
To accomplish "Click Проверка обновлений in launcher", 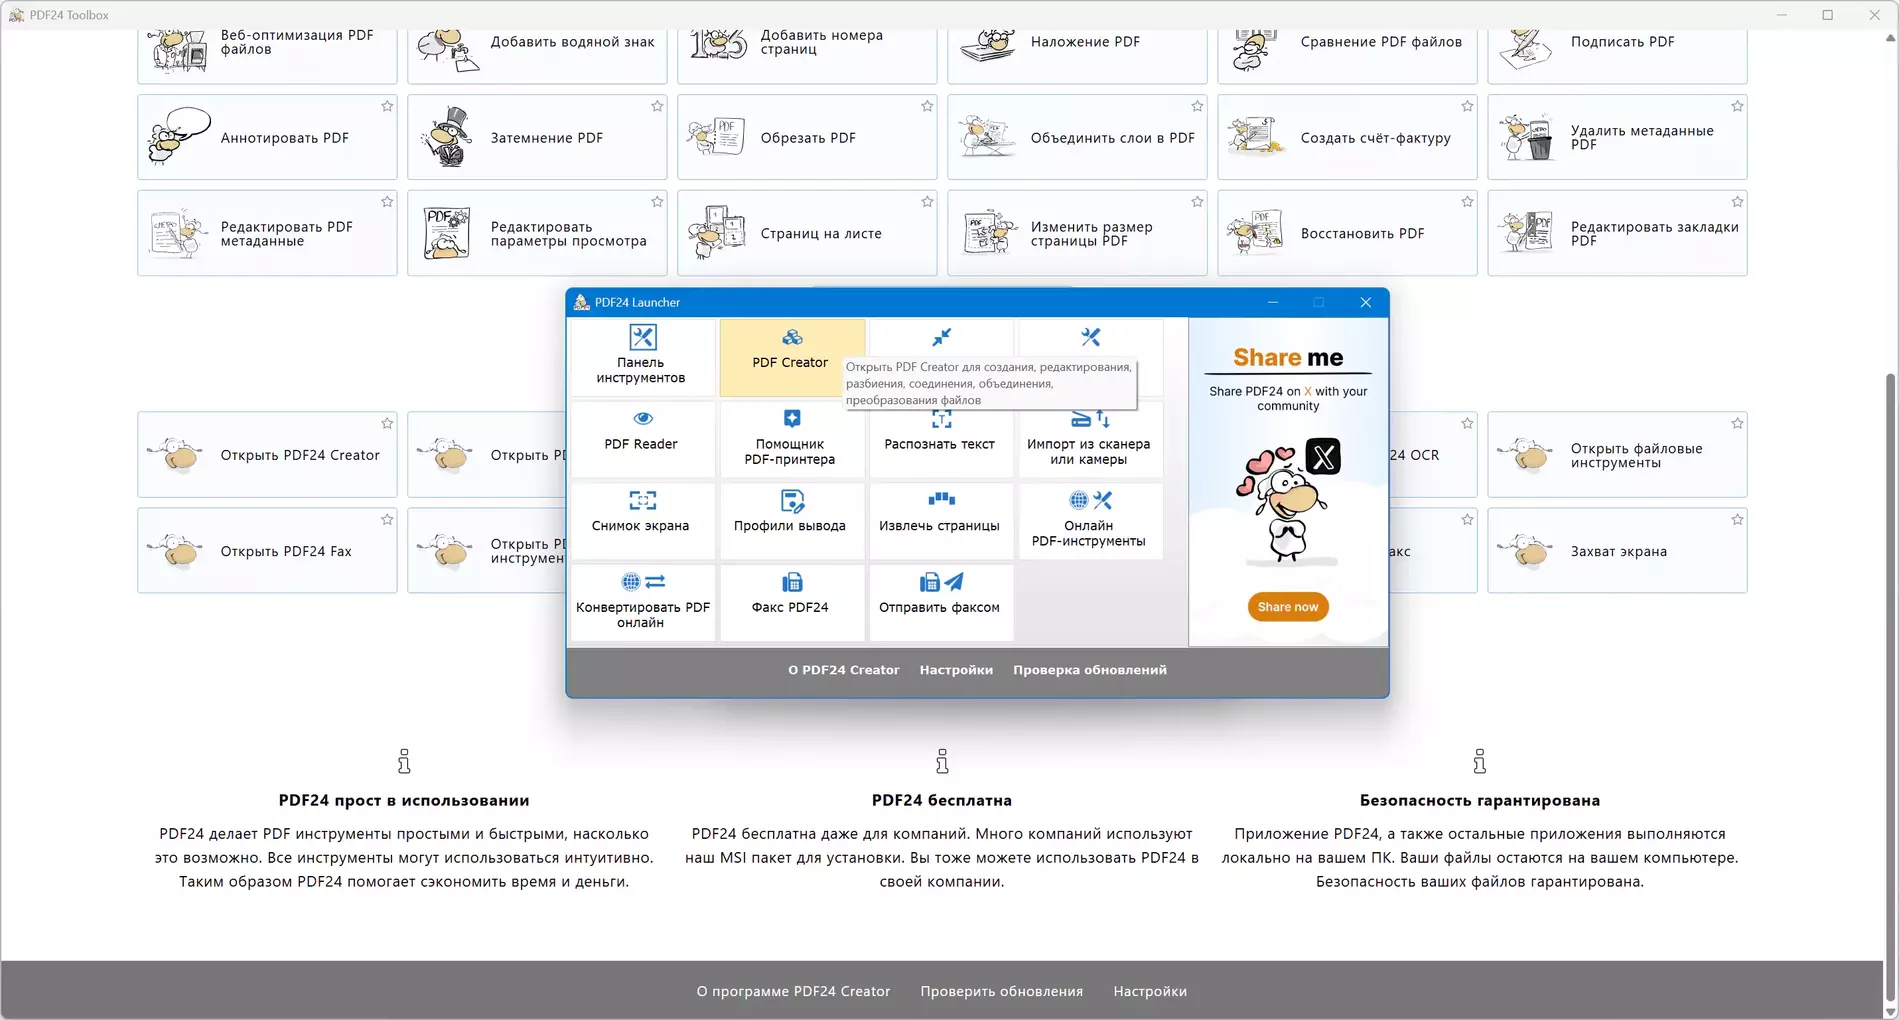I will tap(1090, 670).
